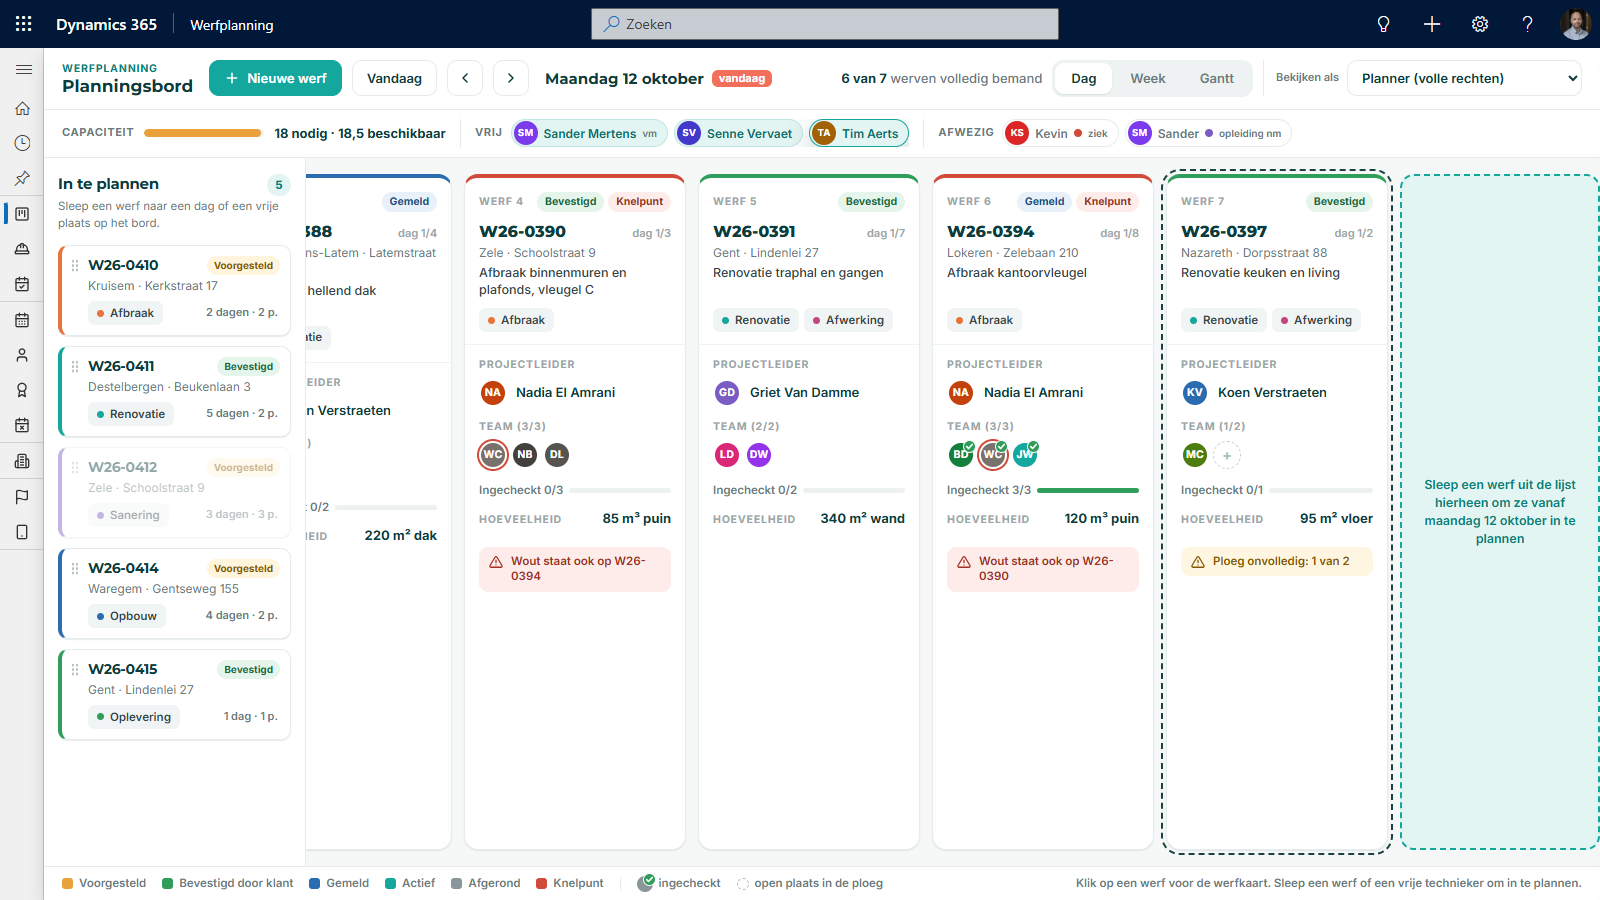Viewport: 1600px width, 900px height.
Task: Open Pinned items pin icon in sidebar
Action: click(22, 178)
